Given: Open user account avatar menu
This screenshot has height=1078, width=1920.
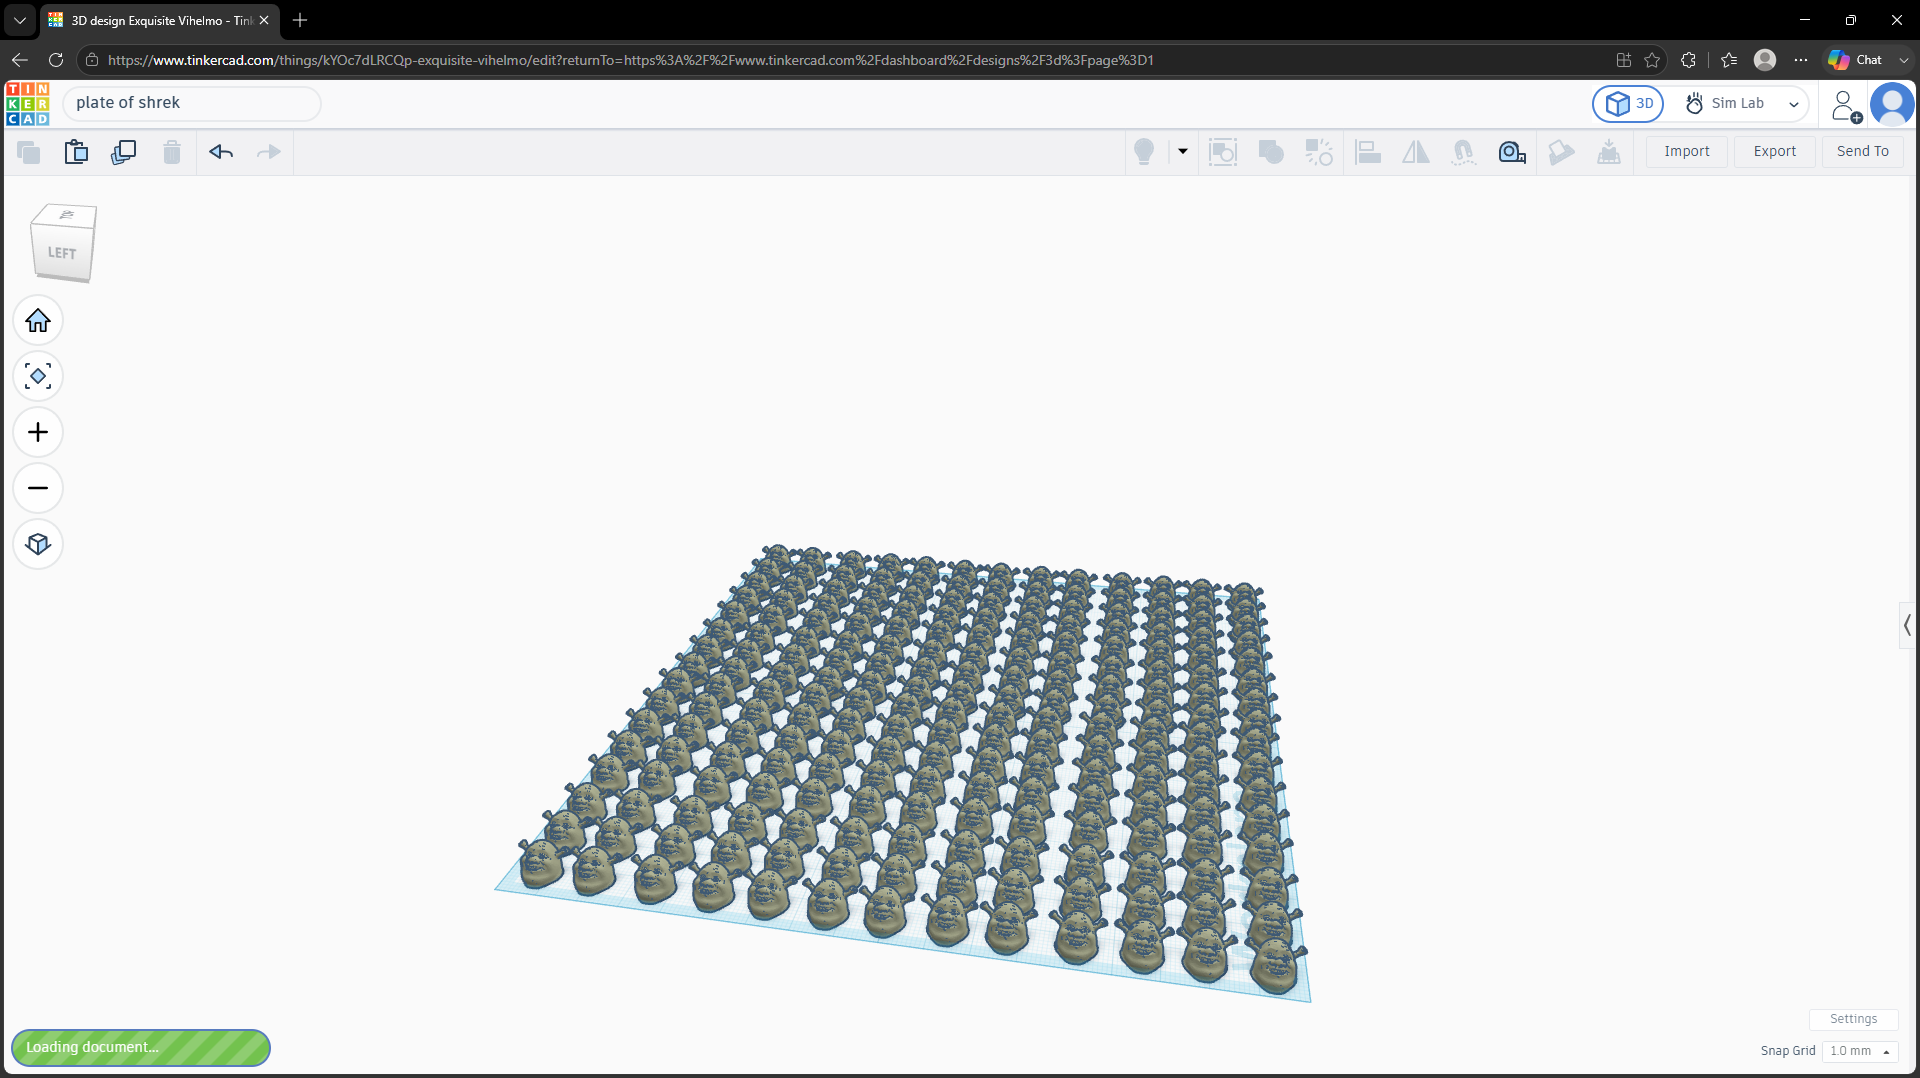Looking at the screenshot, I should click(1892, 104).
